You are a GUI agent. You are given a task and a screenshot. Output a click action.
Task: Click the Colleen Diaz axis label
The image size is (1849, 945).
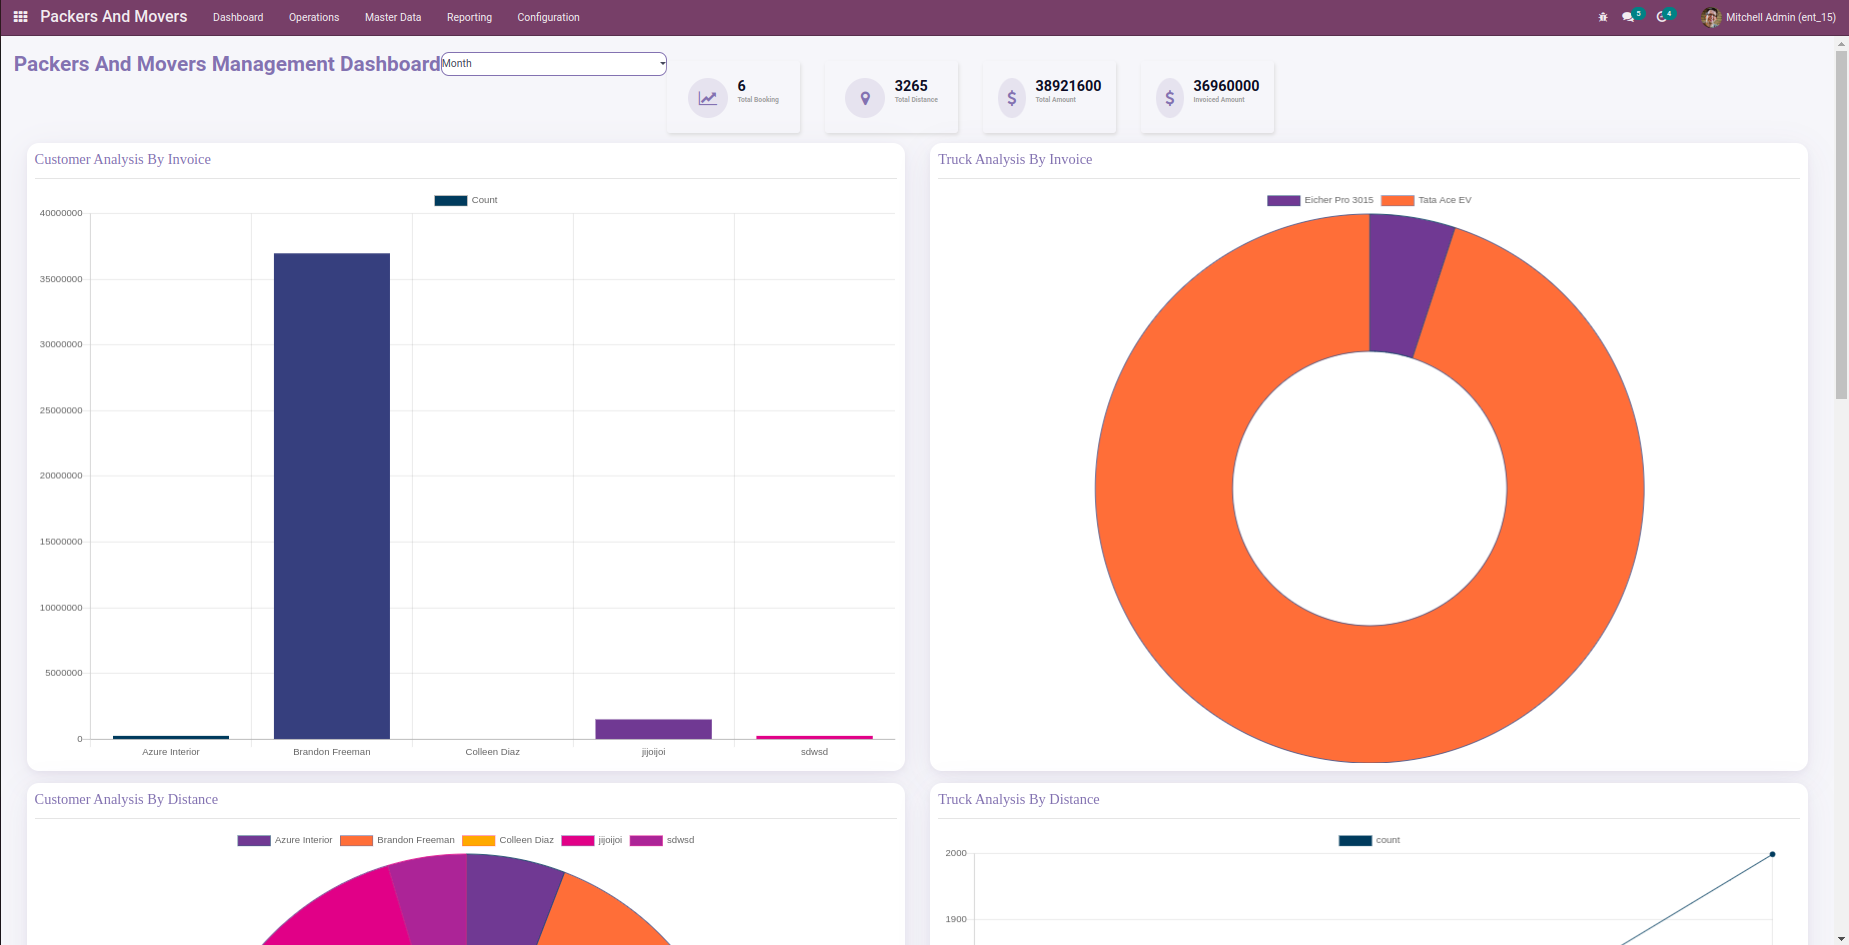pos(493,752)
